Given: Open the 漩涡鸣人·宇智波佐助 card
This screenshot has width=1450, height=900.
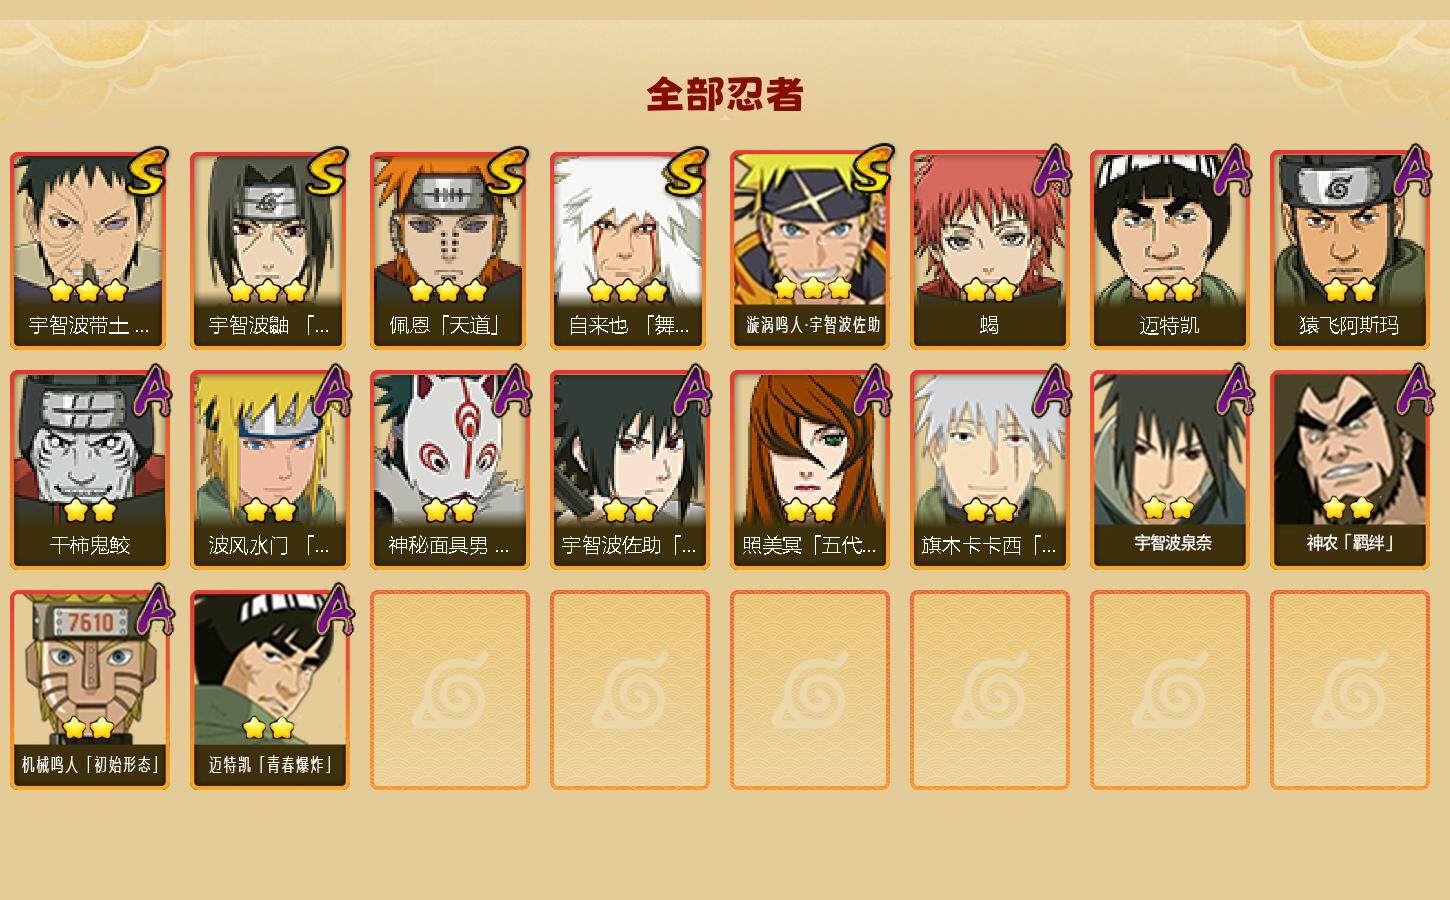Looking at the screenshot, I should click(809, 250).
